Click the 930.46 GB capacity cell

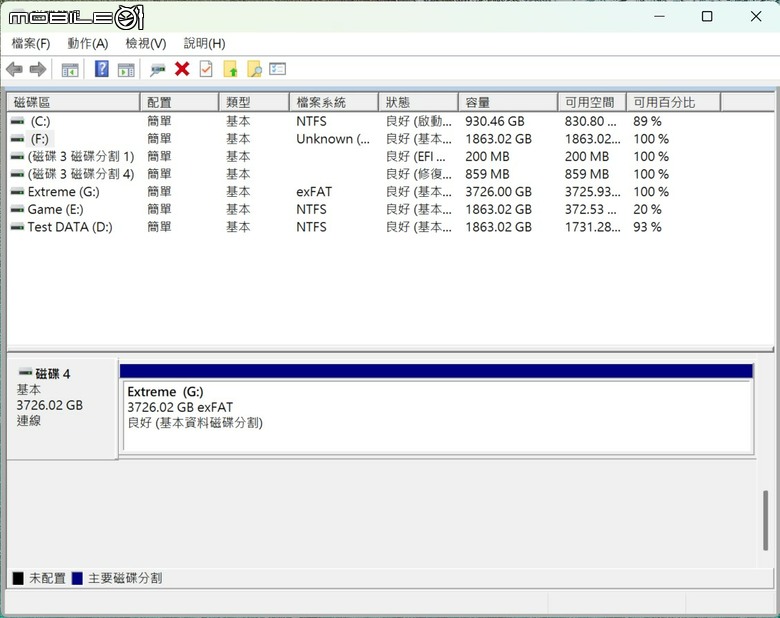coord(495,121)
